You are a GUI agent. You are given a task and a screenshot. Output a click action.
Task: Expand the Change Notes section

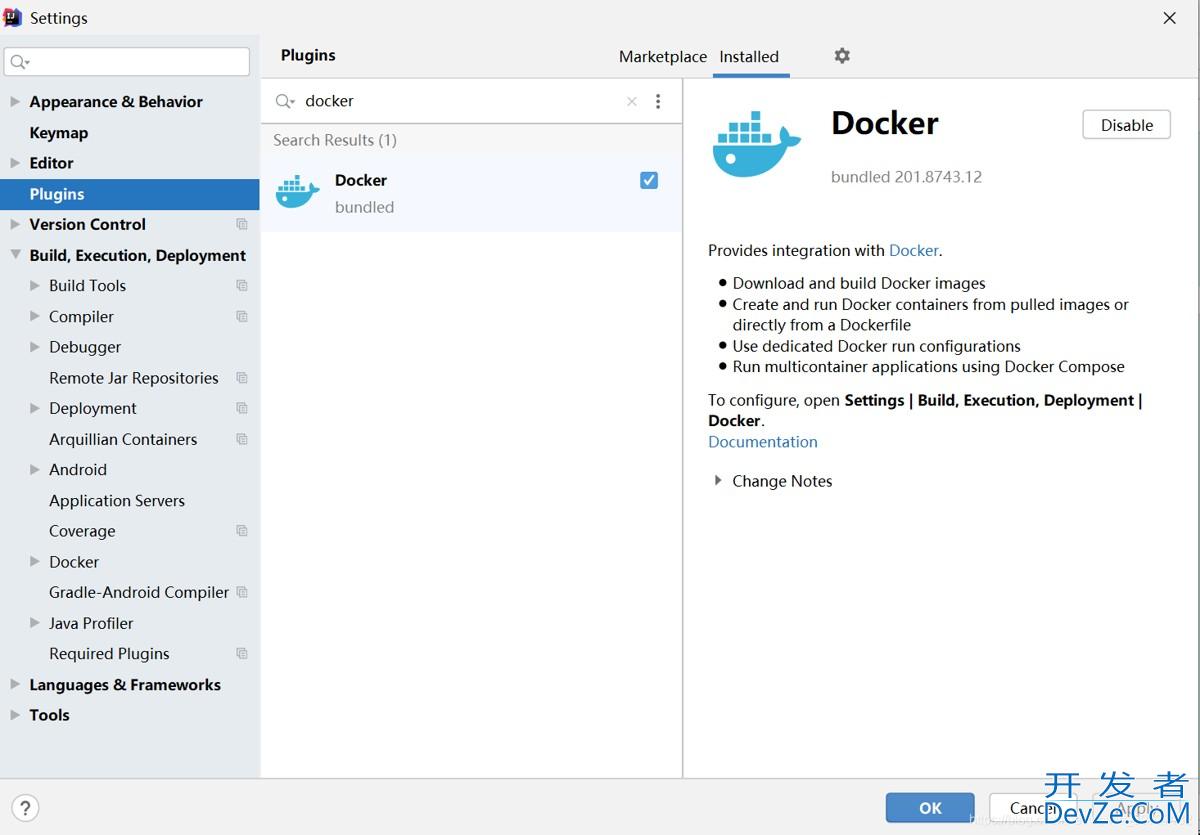pyautogui.click(x=718, y=481)
